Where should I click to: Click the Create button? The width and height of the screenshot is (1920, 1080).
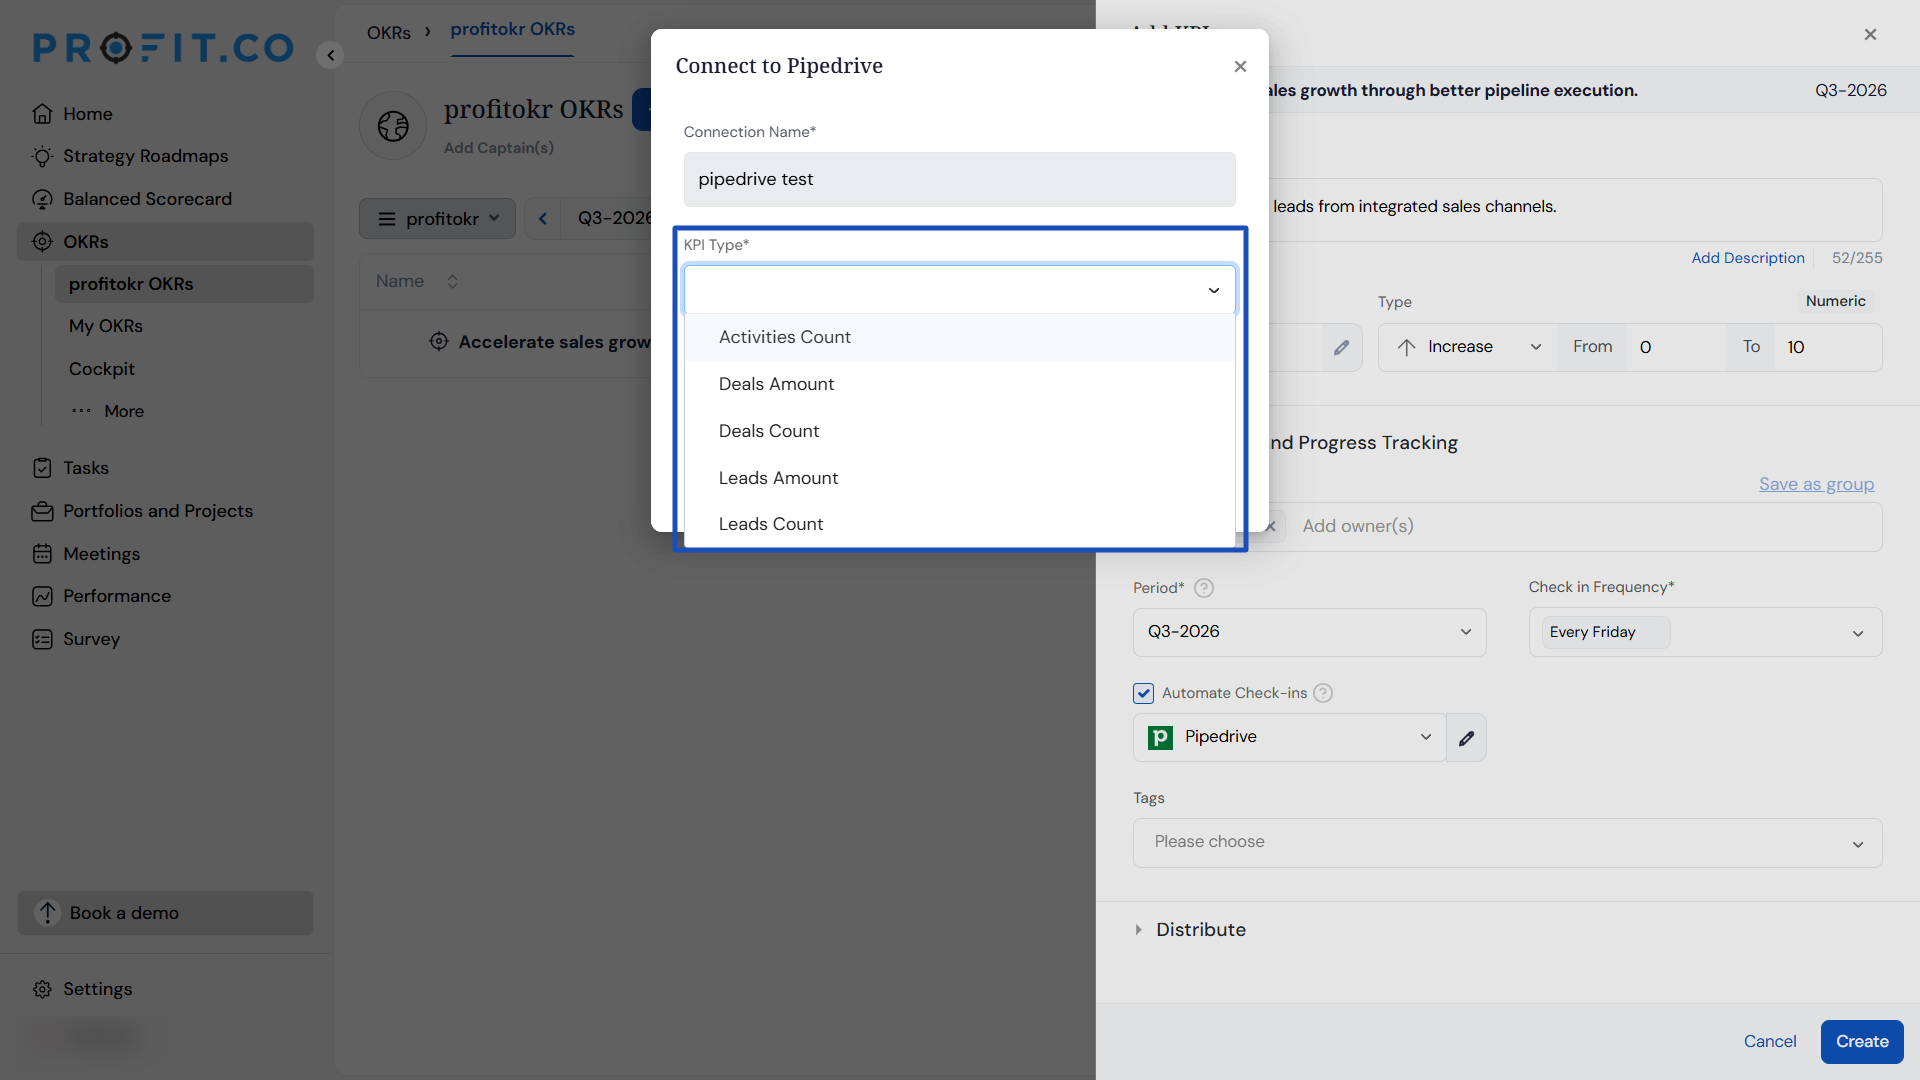1861,1042
